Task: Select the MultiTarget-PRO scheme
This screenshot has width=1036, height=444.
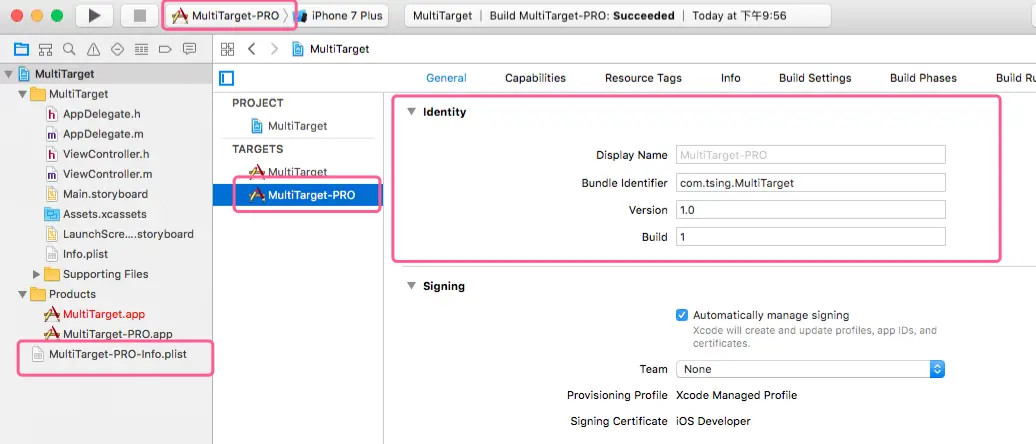Action: click(226, 16)
